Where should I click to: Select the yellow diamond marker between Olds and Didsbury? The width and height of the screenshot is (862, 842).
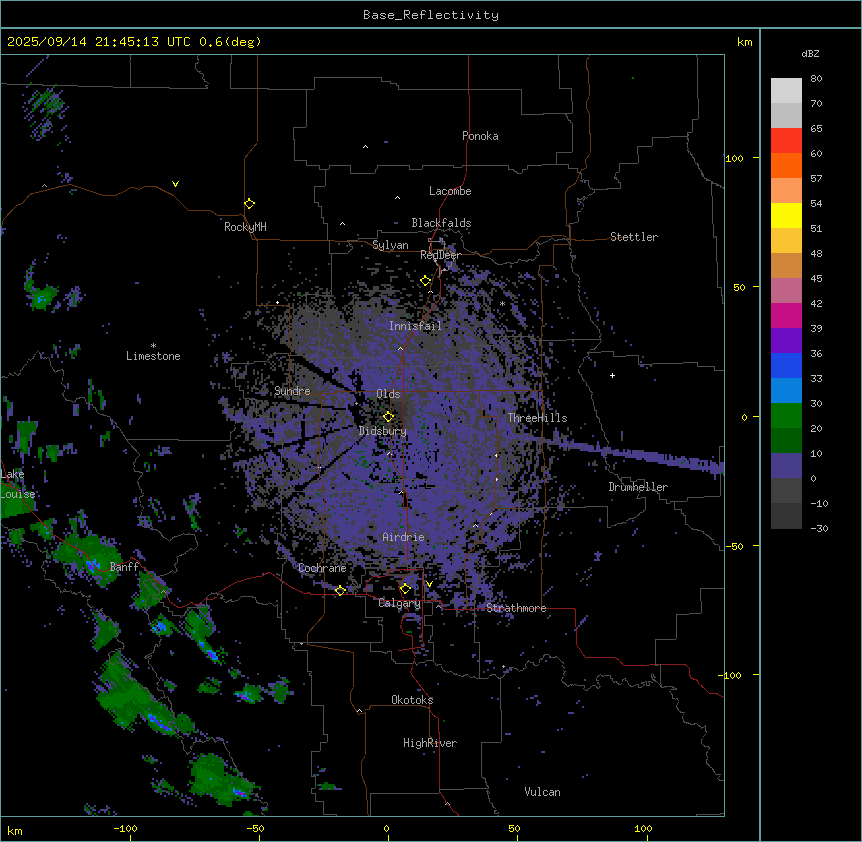pyautogui.click(x=388, y=417)
